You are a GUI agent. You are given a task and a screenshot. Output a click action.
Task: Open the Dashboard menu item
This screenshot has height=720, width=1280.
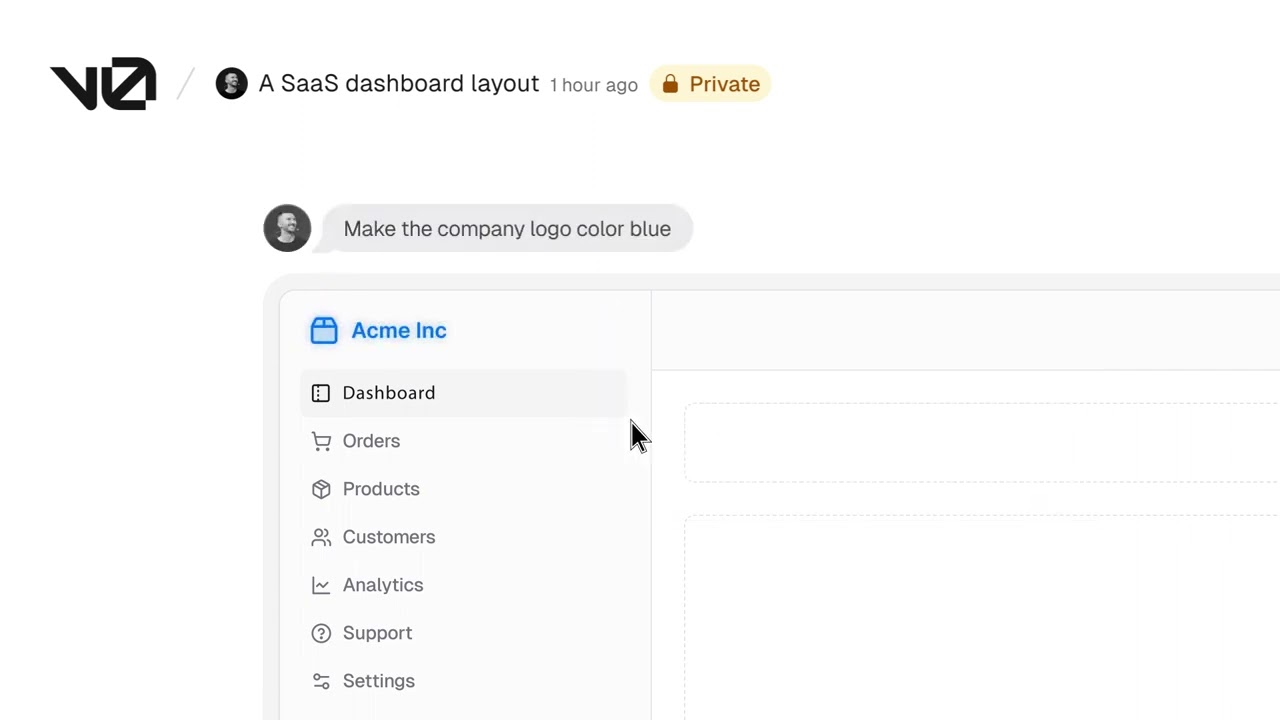(x=389, y=393)
